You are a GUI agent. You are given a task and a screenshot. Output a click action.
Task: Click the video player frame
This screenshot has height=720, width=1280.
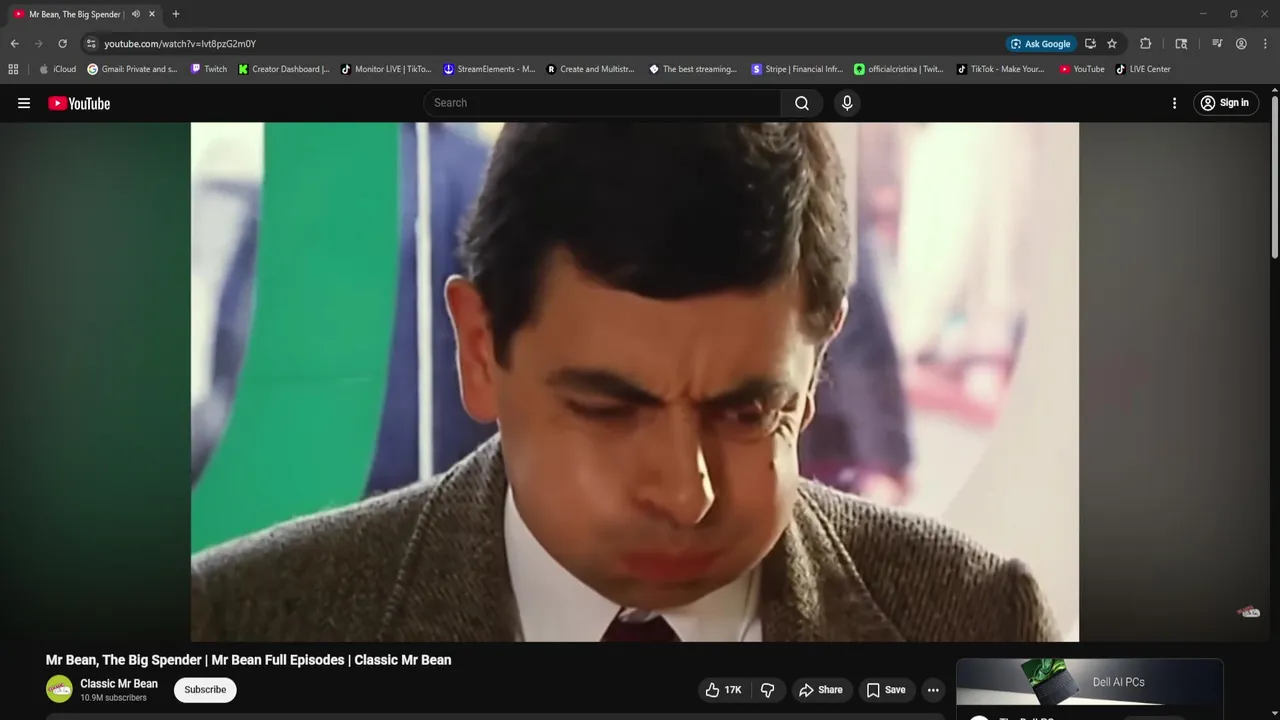tap(635, 382)
